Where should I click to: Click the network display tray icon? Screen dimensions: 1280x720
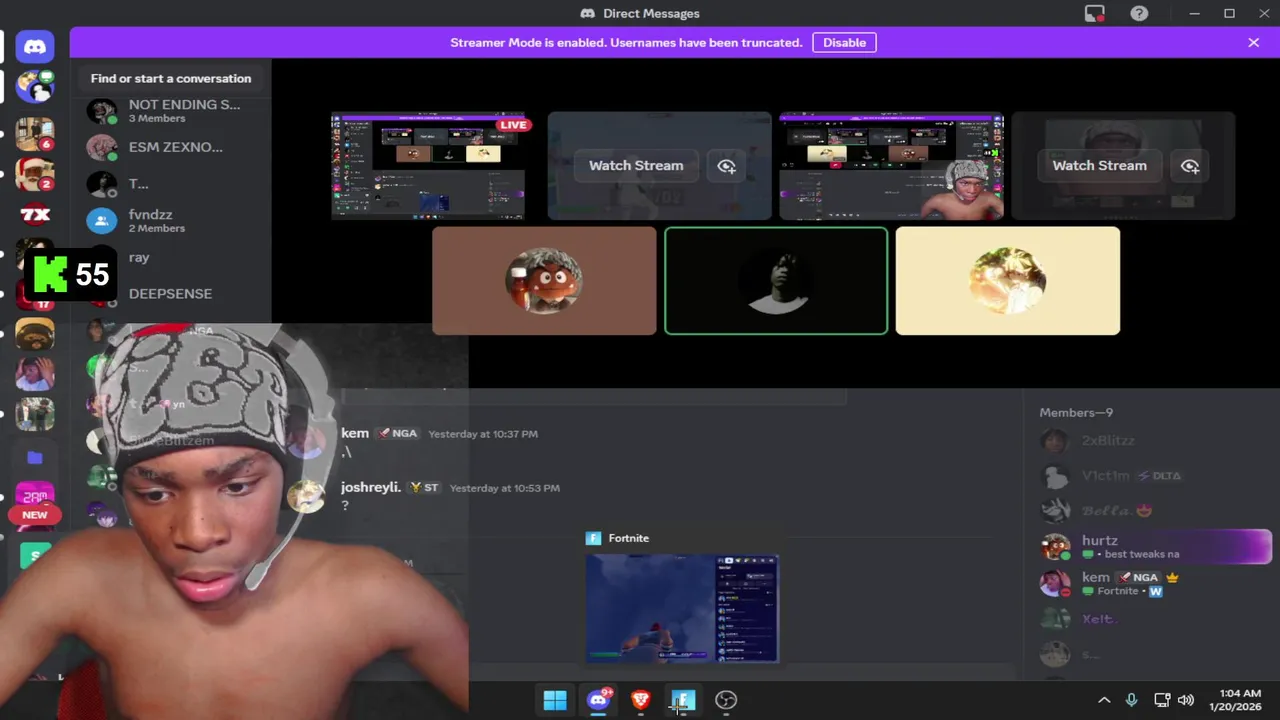point(1161,700)
